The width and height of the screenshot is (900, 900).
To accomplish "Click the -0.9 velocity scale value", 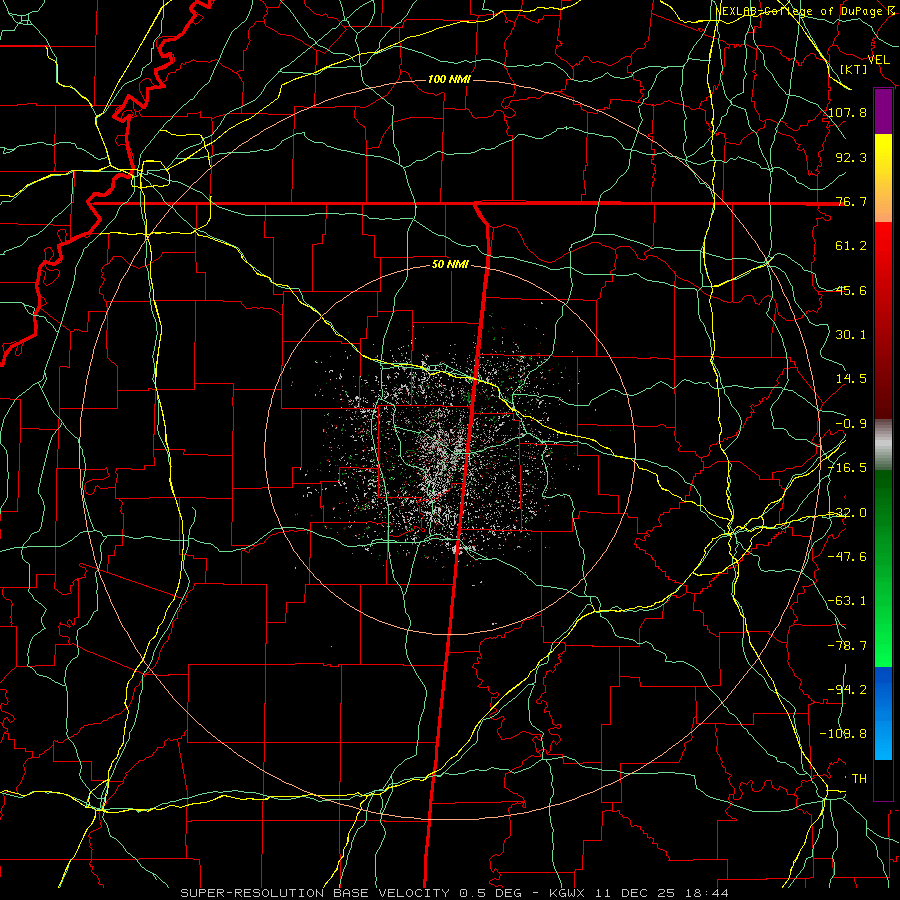I will (851, 424).
